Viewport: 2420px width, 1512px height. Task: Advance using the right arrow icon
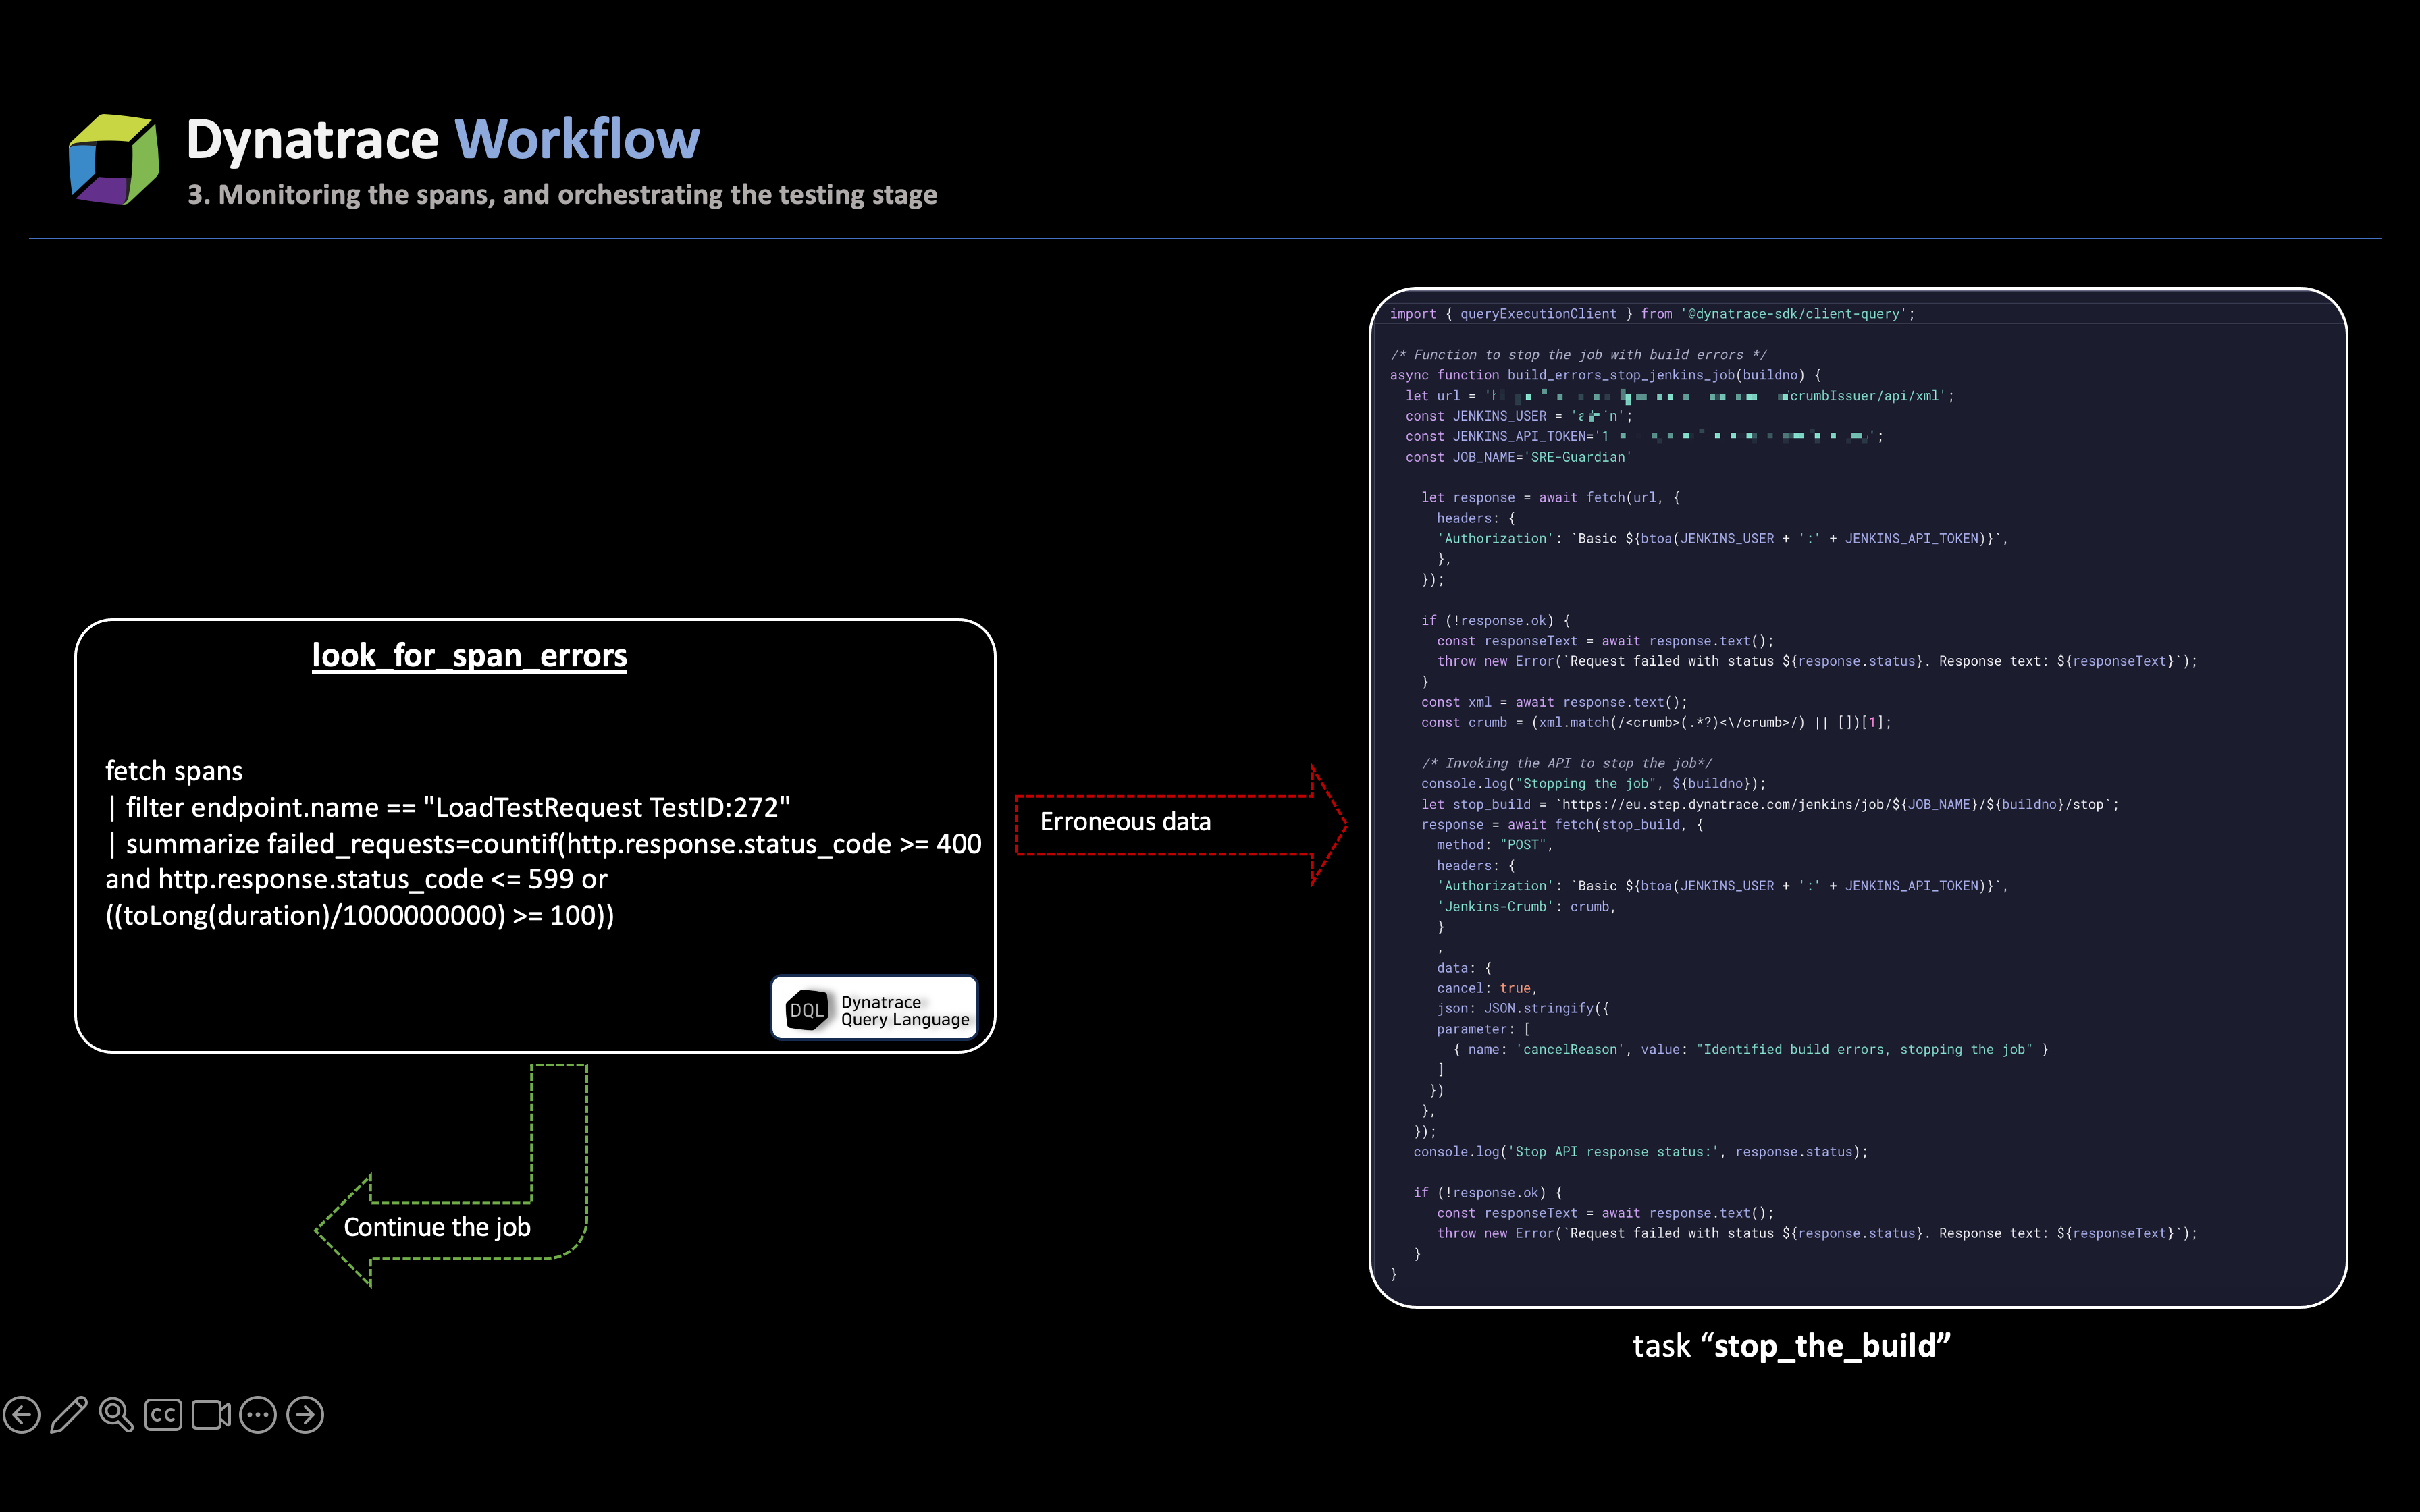tap(305, 1414)
